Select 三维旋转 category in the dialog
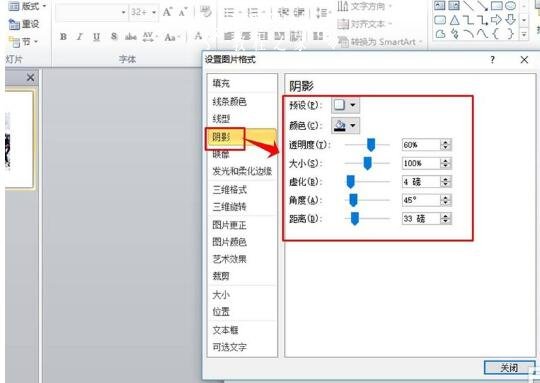The height and width of the screenshot is (383, 540). point(242,207)
